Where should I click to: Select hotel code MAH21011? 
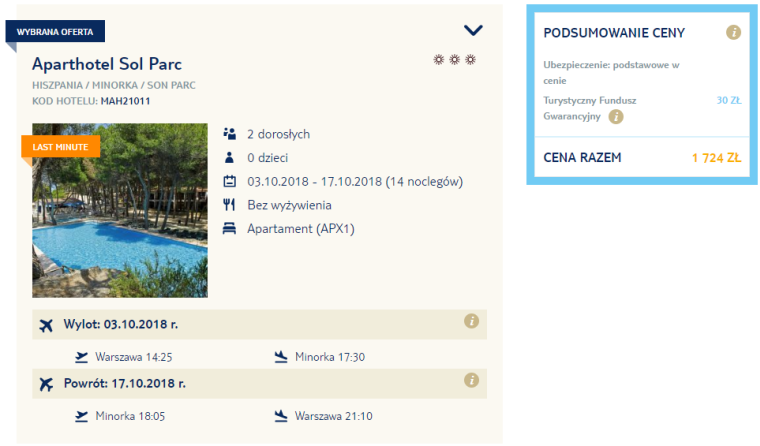tap(126, 101)
